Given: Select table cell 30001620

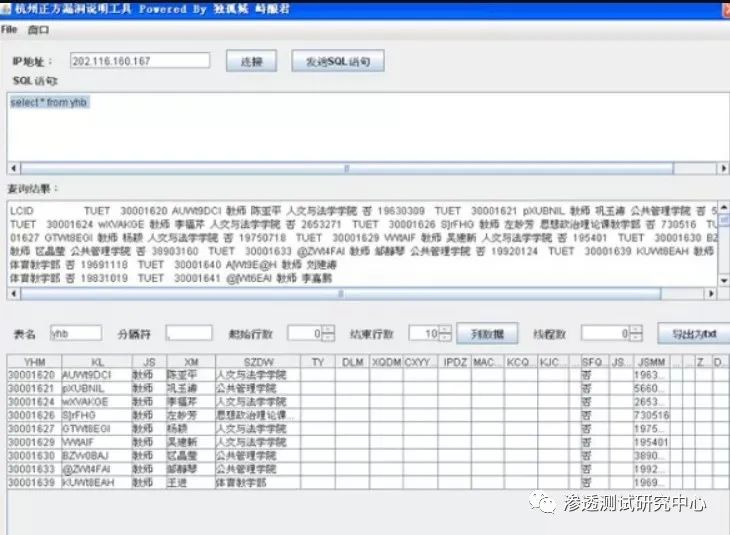Looking at the screenshot, I should [x=34, y=375].
